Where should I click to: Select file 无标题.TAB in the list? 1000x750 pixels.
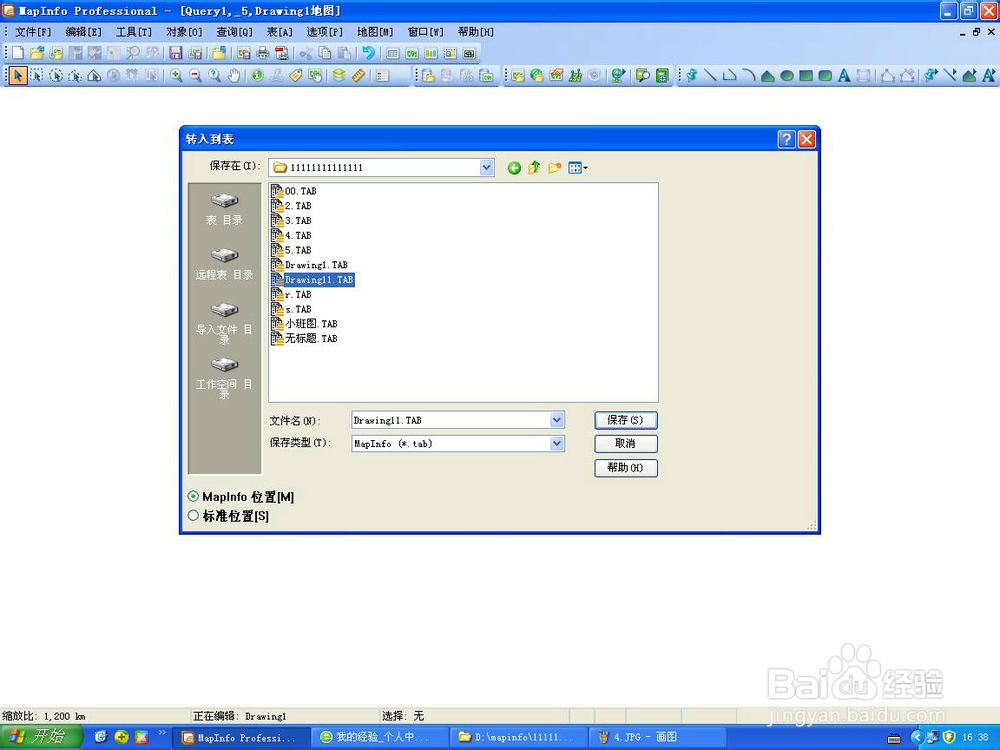(x=304, y=339)
